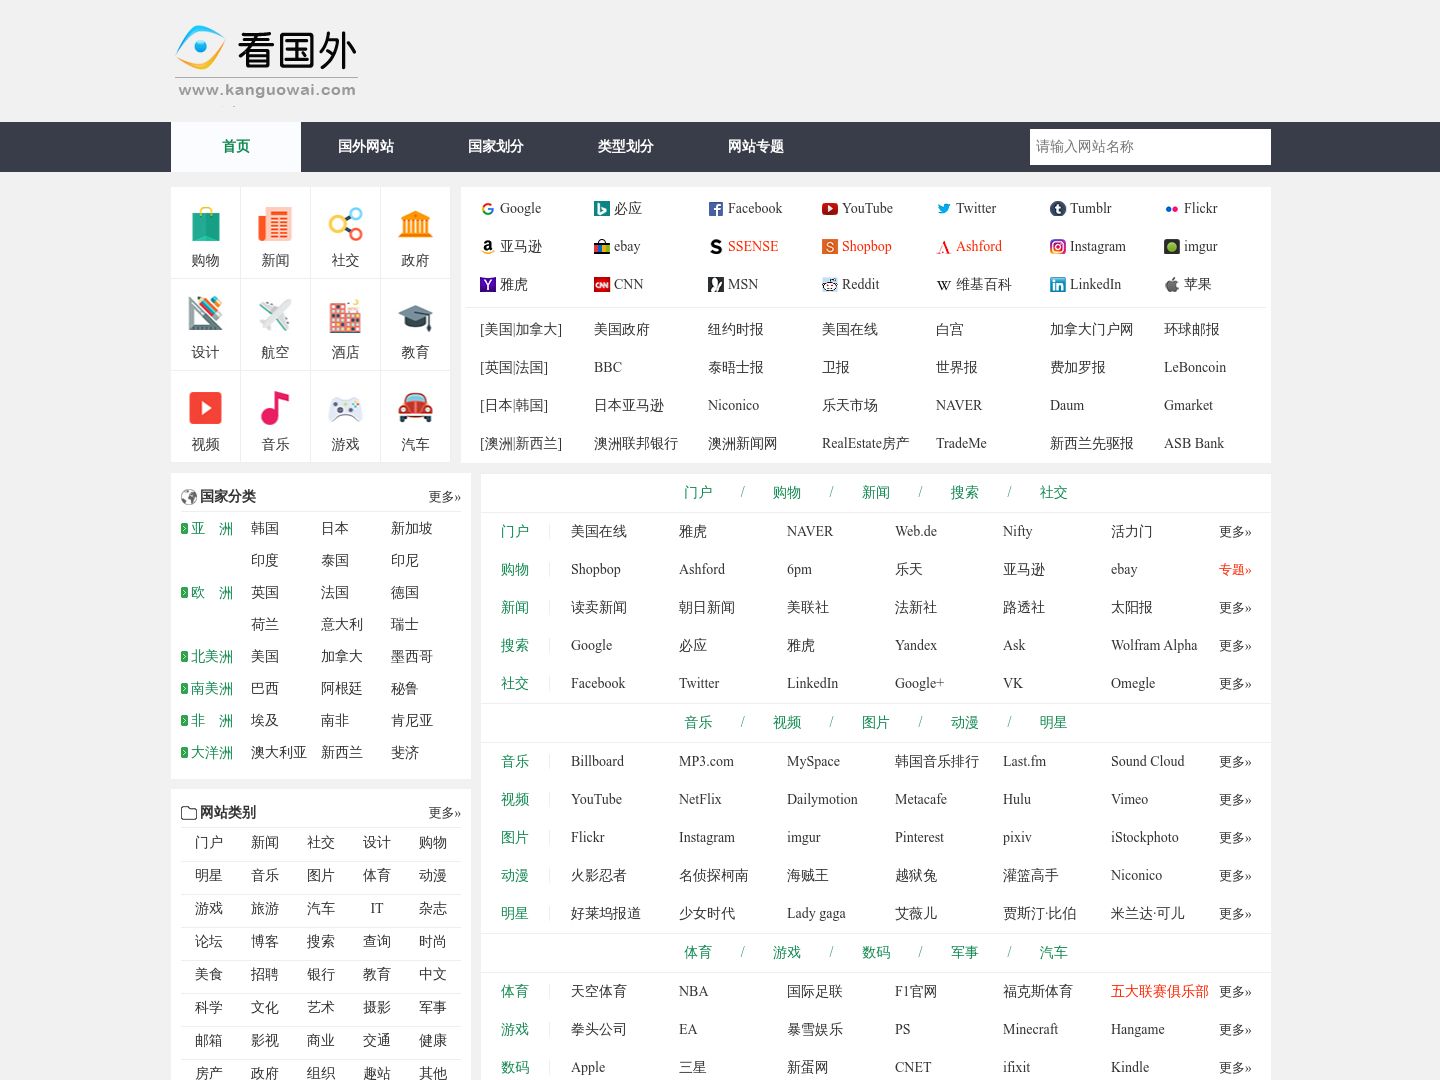The image size is (1440, 1080).
Task: Open the 类型划分 navigation tab
Action: point(626,147)
